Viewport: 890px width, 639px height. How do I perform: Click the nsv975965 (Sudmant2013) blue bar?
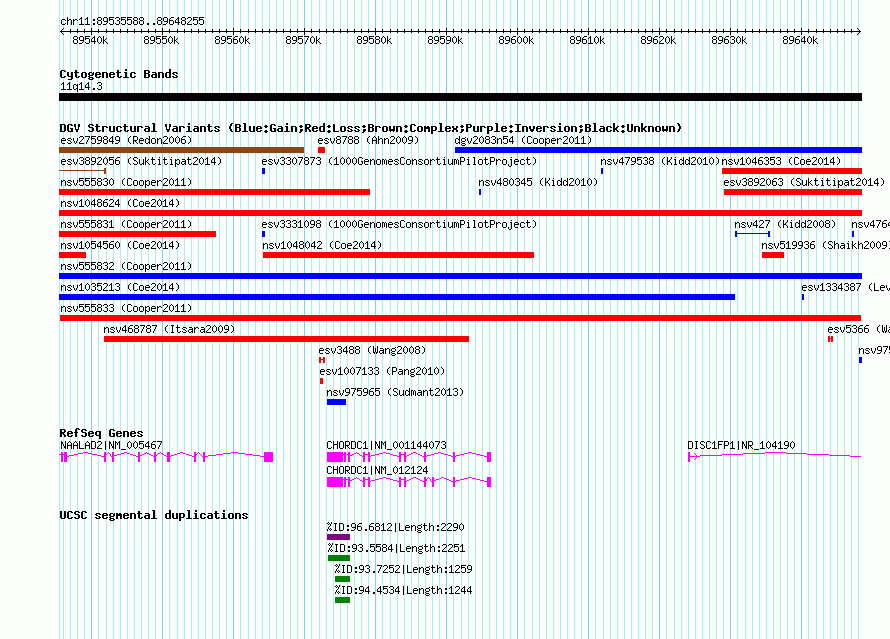(337, 402)
